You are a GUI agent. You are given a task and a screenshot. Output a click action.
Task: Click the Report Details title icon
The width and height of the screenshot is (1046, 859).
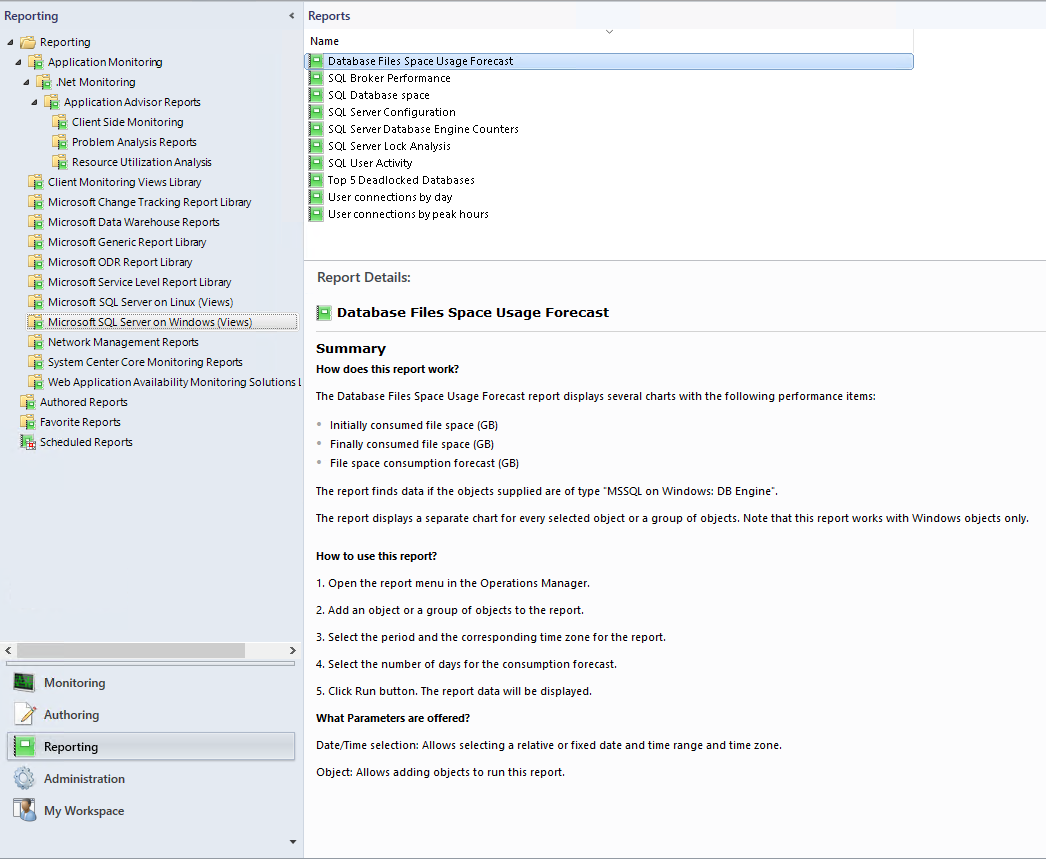(x=324, y=312)
